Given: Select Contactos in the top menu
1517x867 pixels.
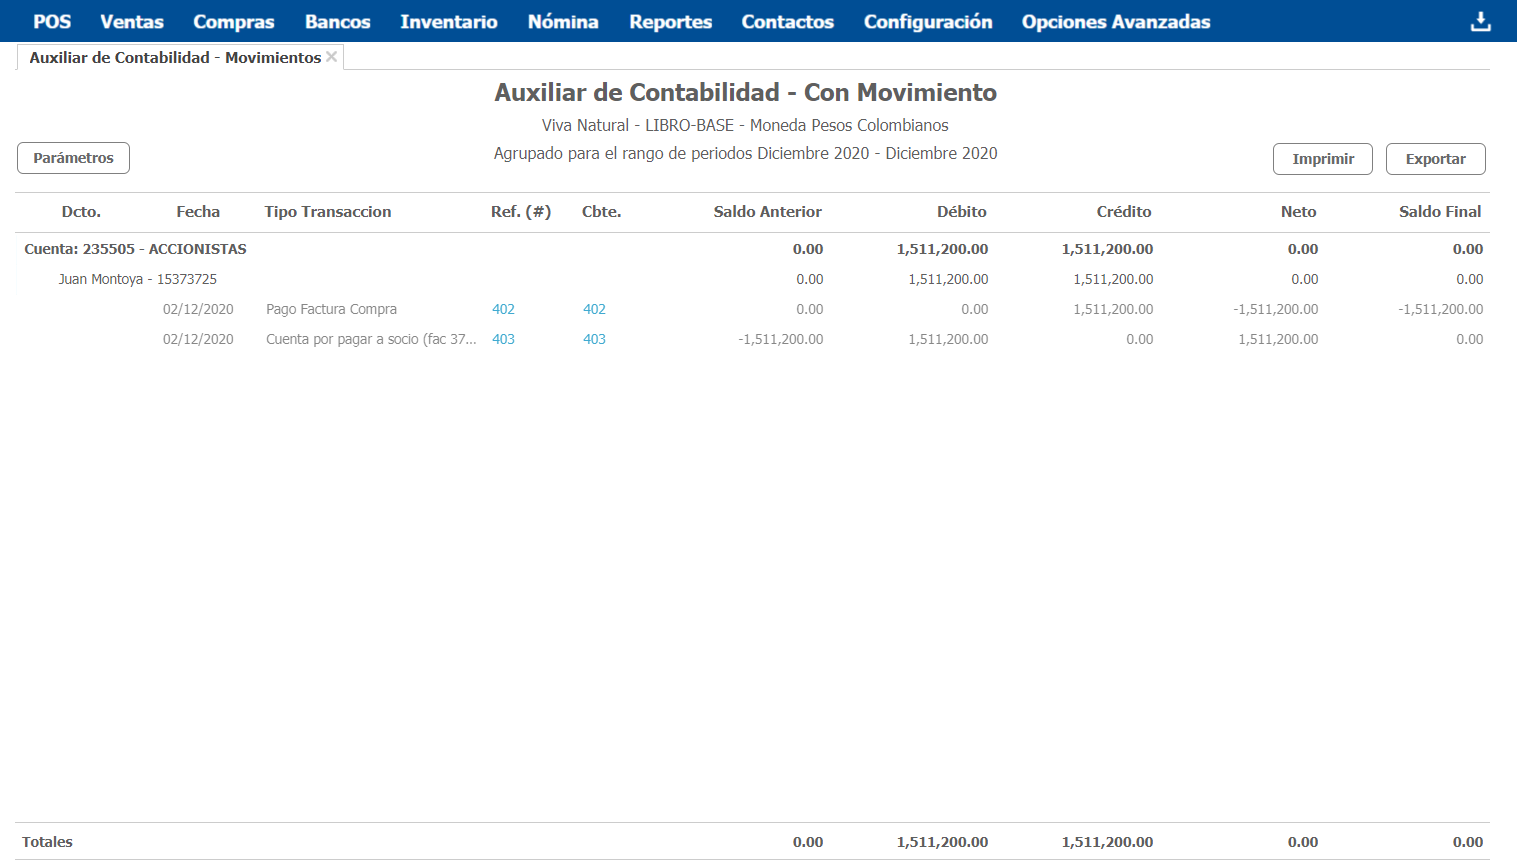Looking at the screenshot, I should pyautogui.click(x=787, y=22).
